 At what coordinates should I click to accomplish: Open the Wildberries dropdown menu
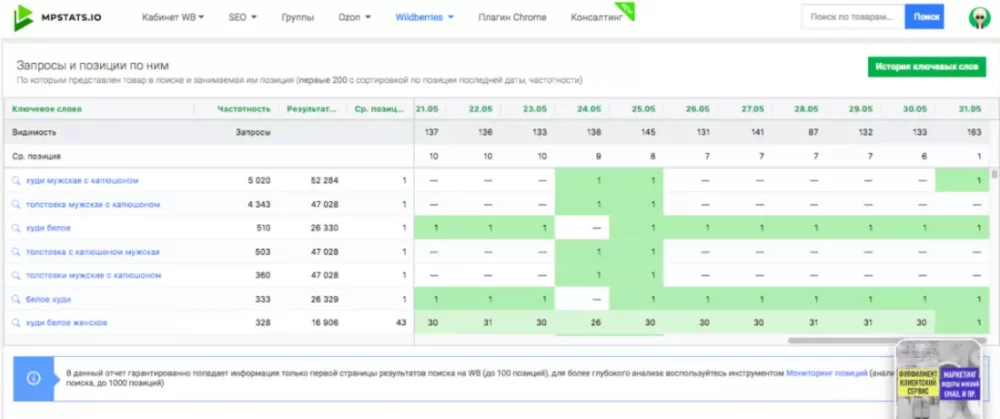tap(425, 18)
